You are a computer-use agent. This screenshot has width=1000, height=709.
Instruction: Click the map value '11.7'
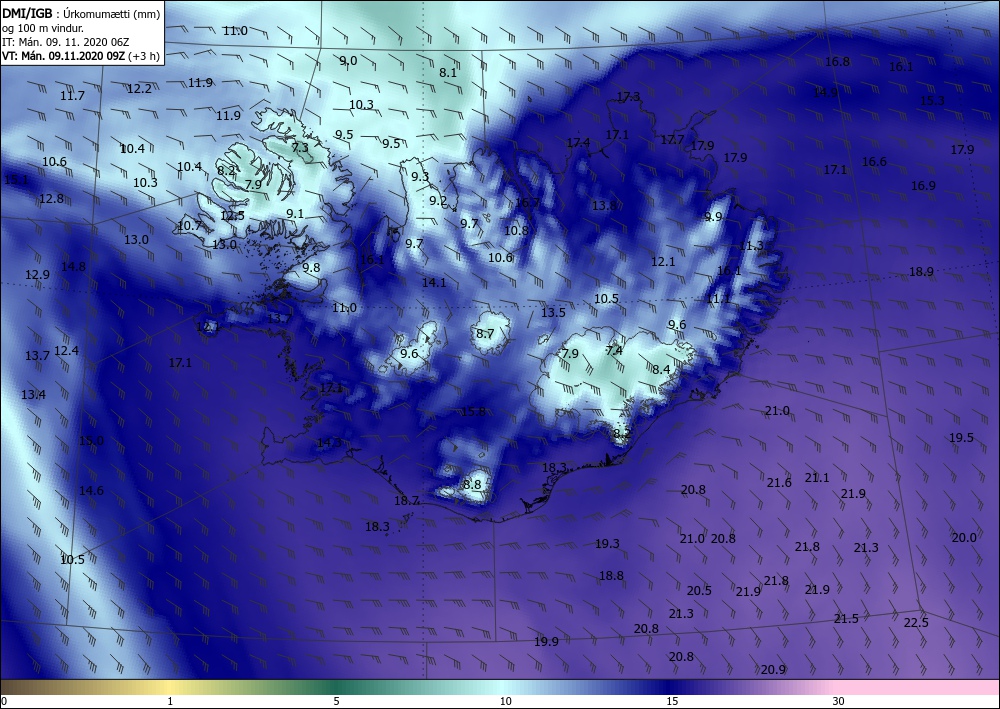[72, 96]
